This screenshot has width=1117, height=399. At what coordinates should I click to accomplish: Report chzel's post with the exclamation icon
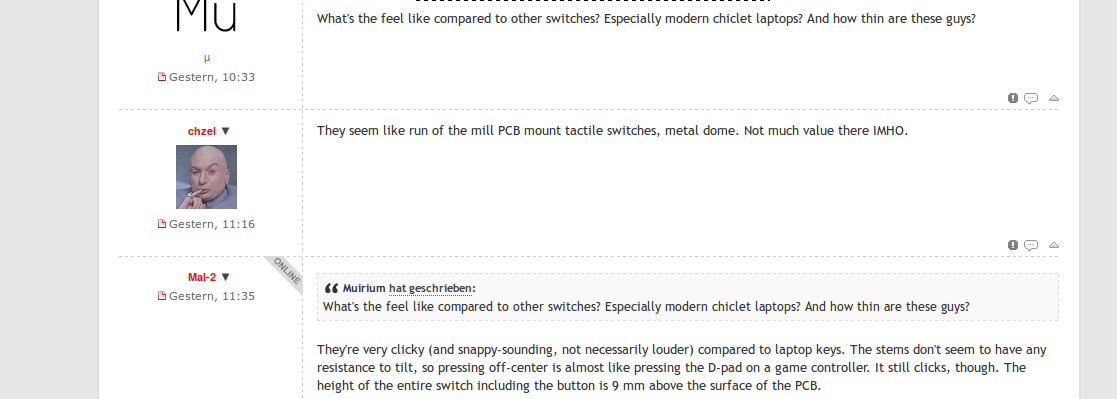(x=1012, y=245)
